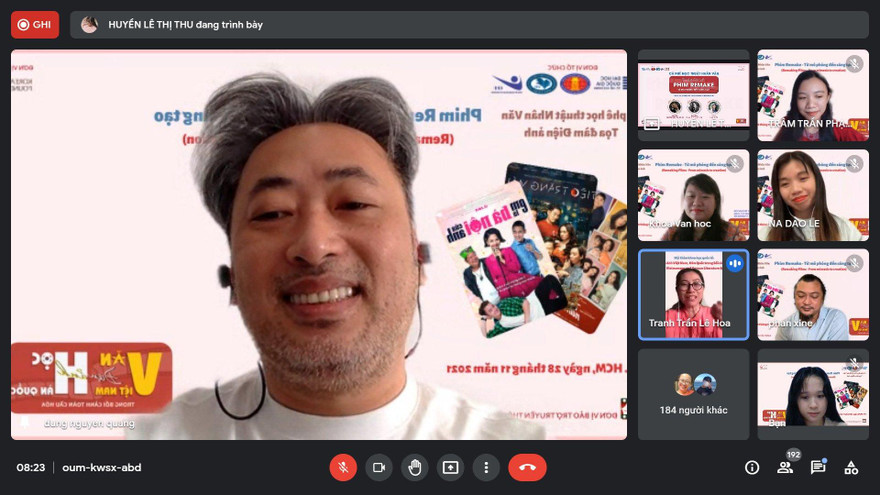Click the HUYỀN LÊ presentation tile
This screenshot has width=880, height=495.
click(693, 95)
